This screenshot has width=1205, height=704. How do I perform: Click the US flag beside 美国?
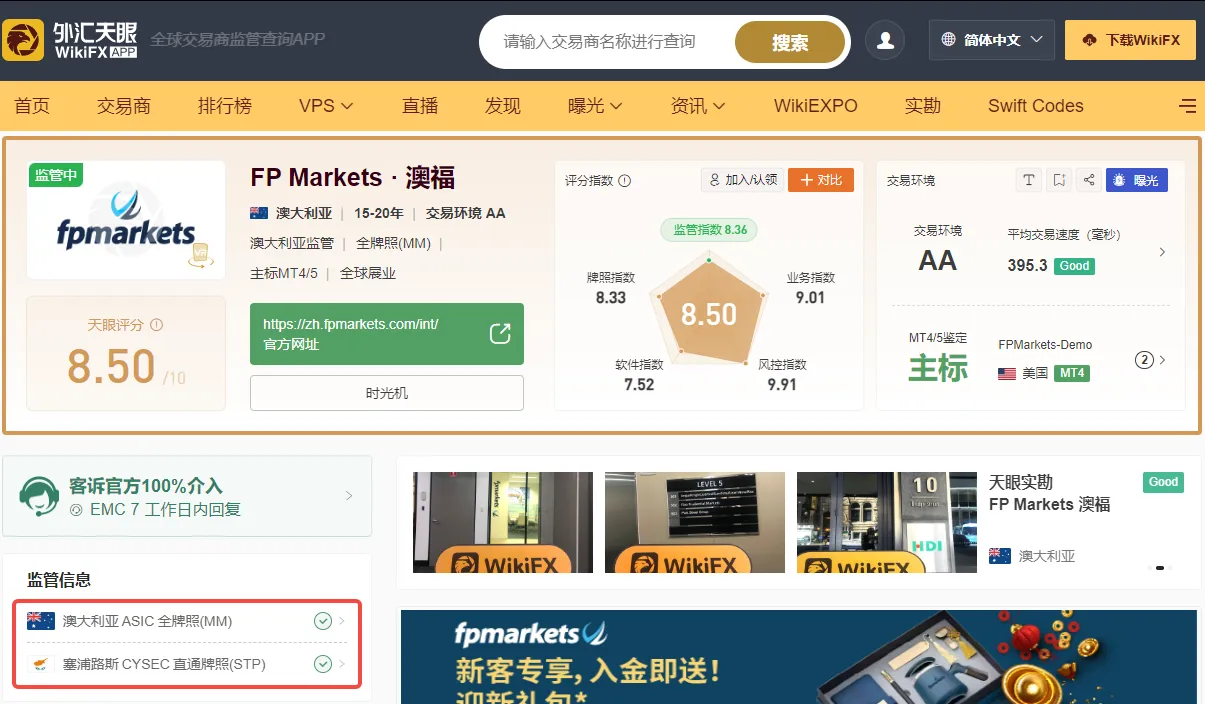click(x=1007, y=373)
